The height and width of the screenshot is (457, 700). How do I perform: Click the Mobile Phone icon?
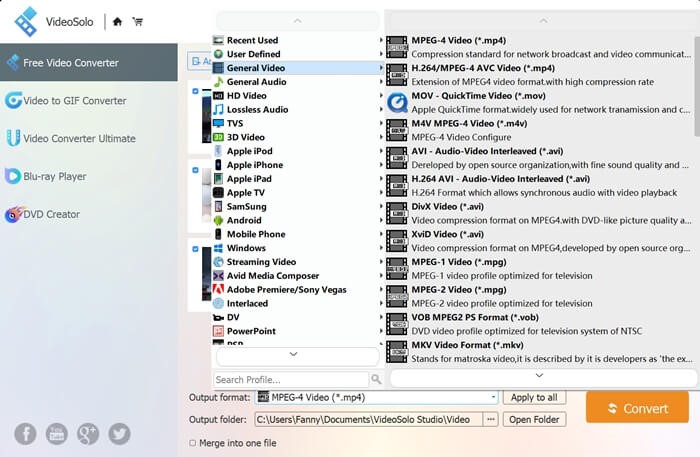tap(218, 234)
